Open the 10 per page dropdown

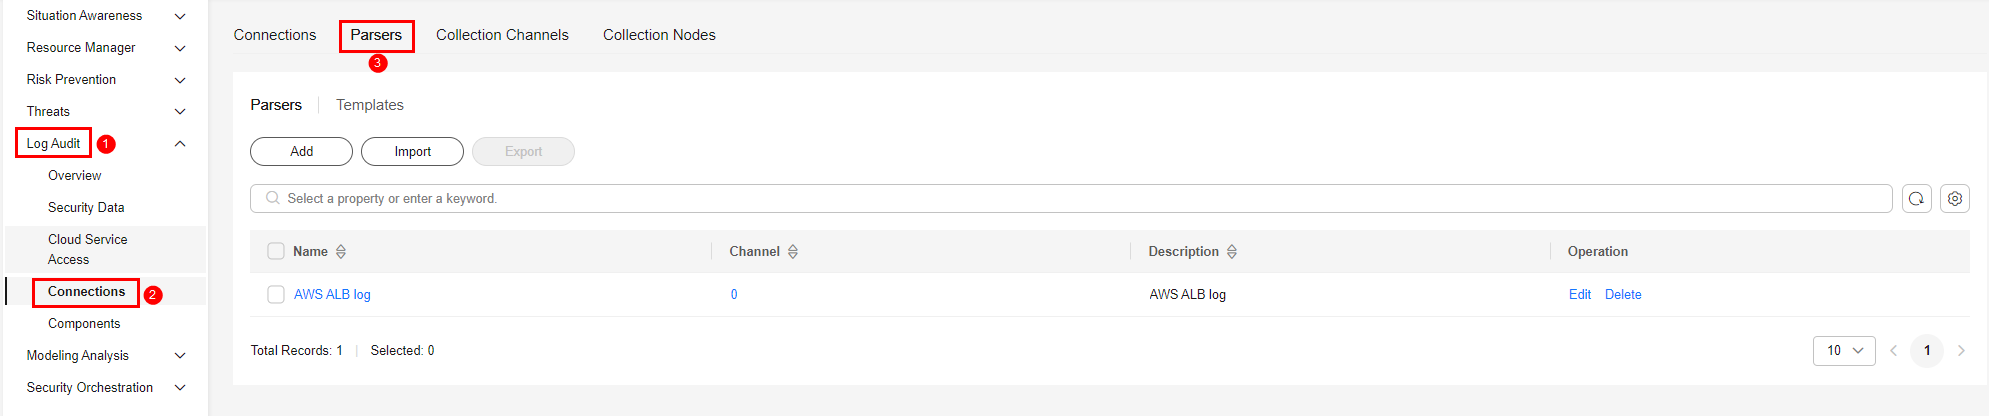pyautogui.click(x=1843, y=351)
